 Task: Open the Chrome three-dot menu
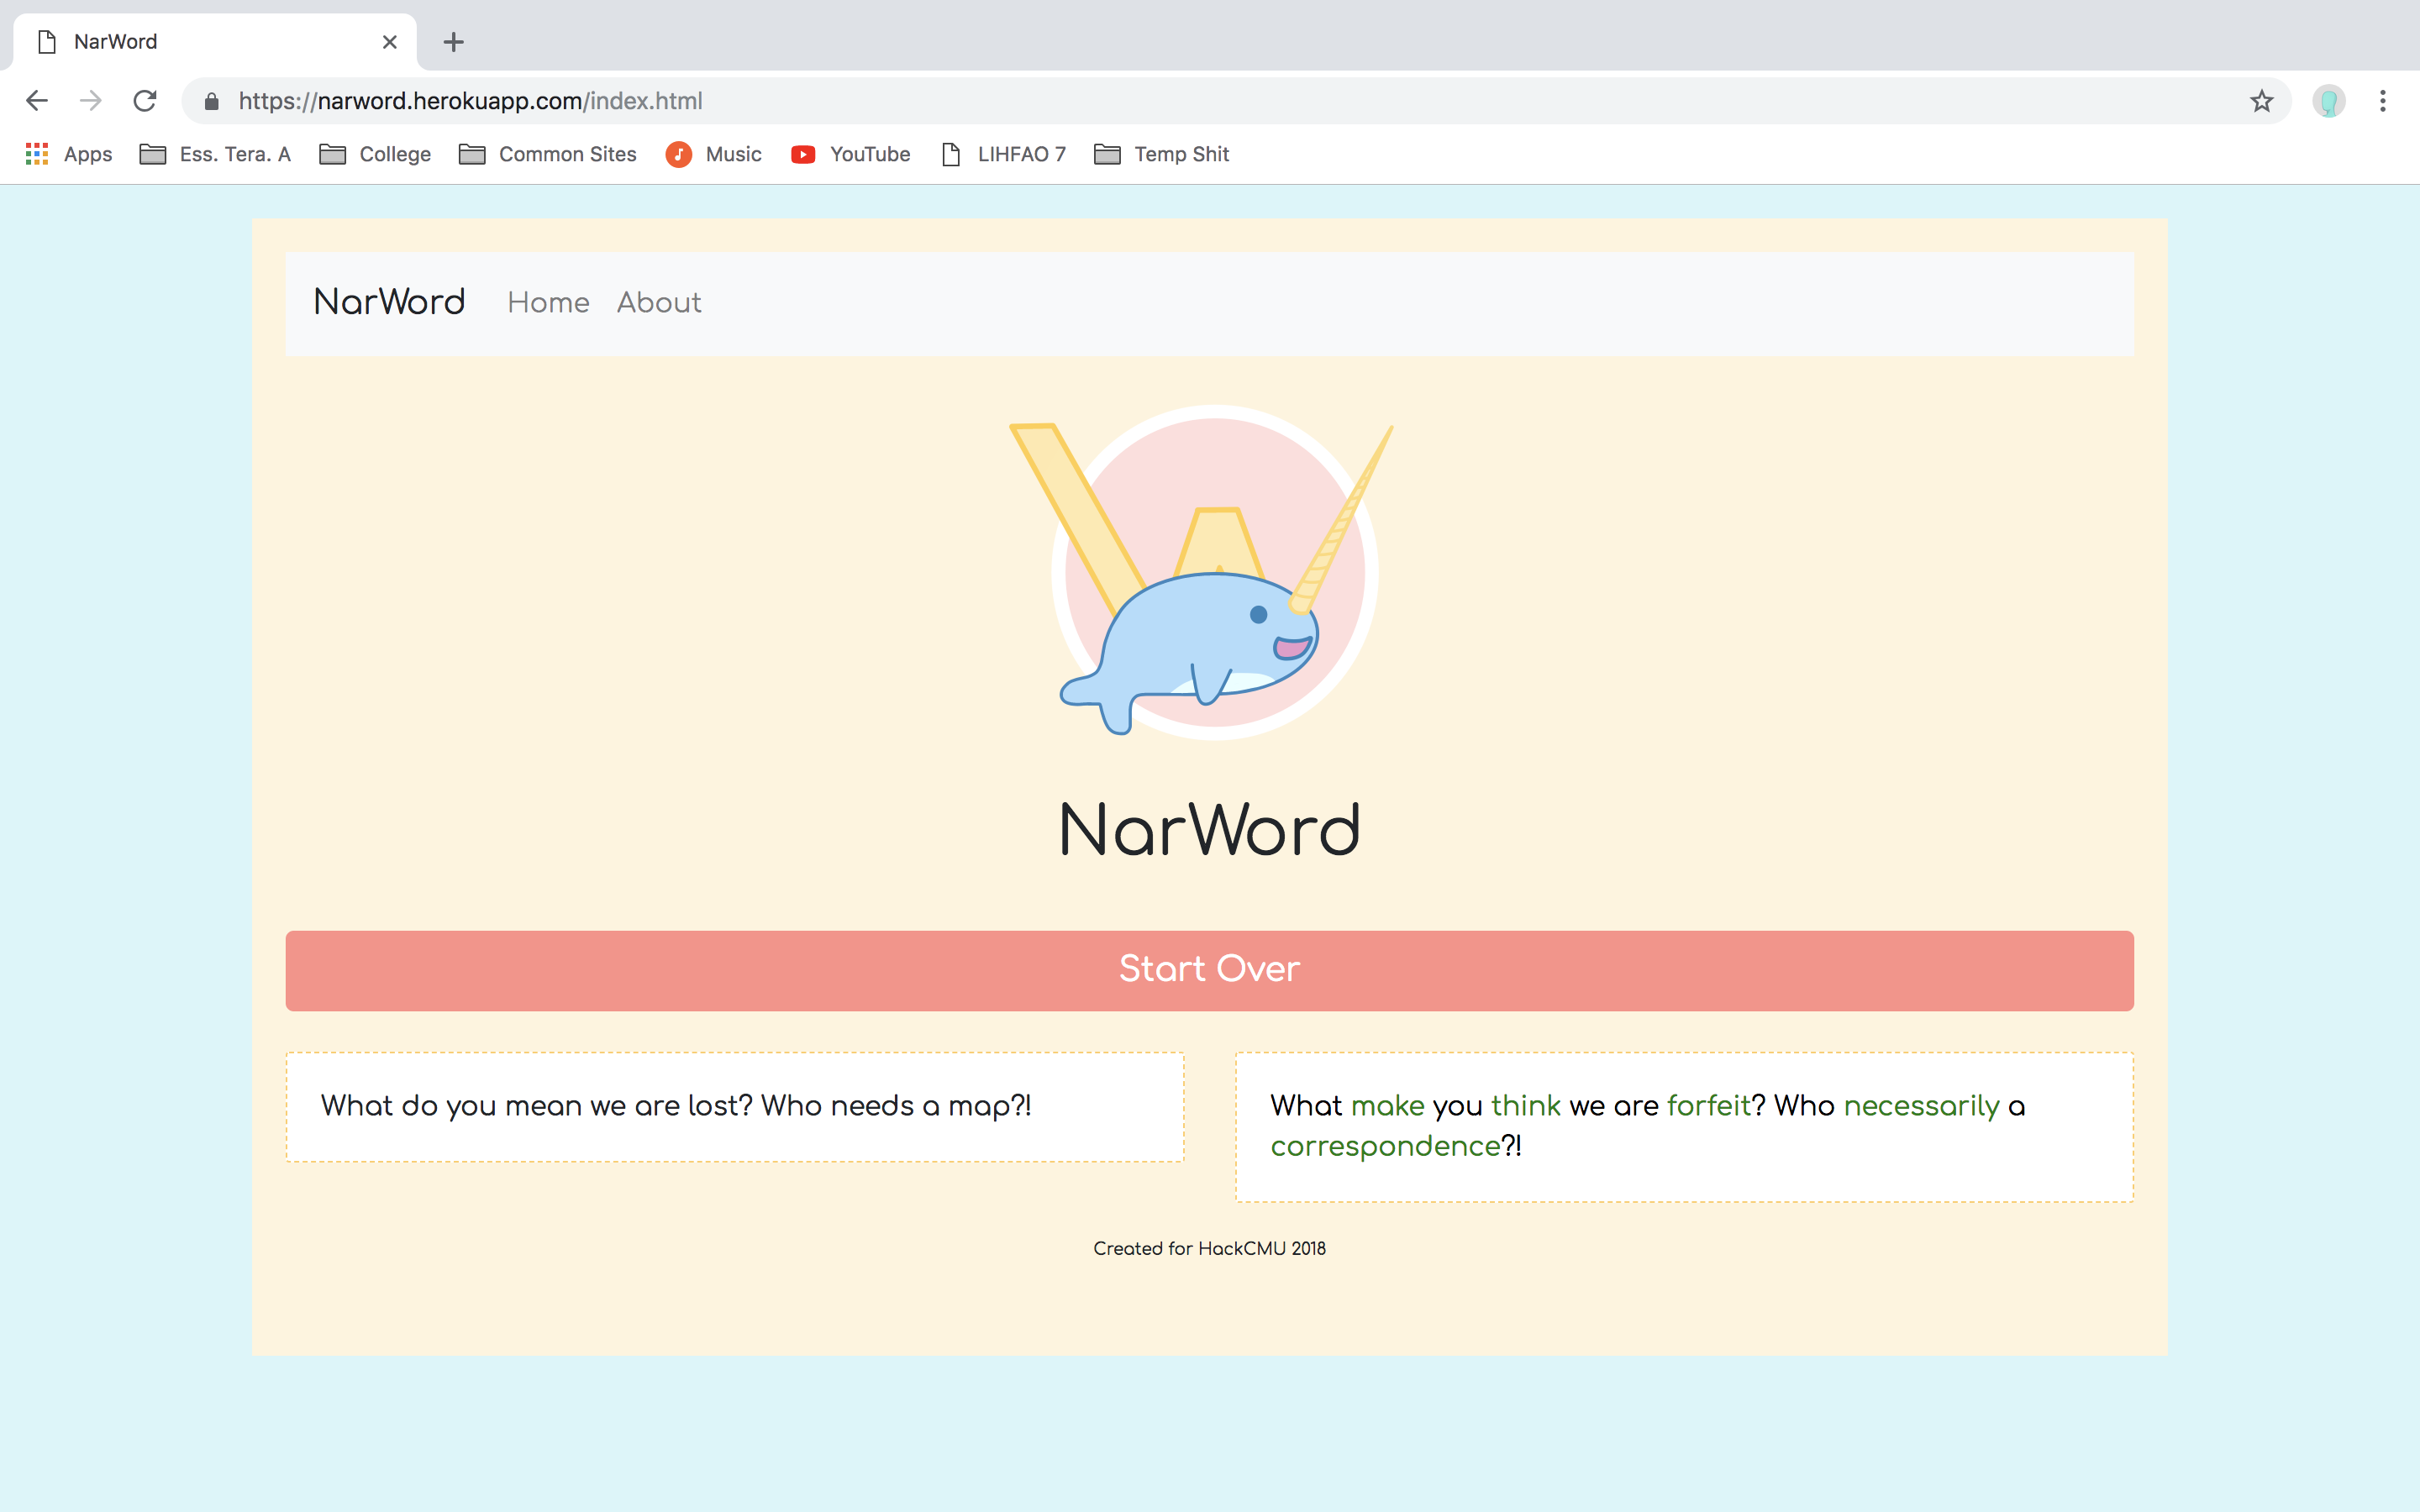pyautogui.click(x=2383, y=101)
